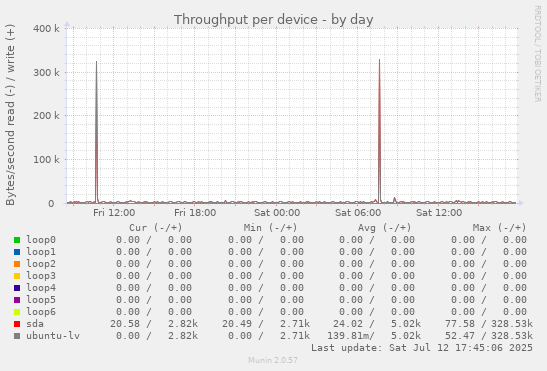Click the sda Max value '77.58'
The width and height of the screenshot is (547, 371).
pos(460,324)
